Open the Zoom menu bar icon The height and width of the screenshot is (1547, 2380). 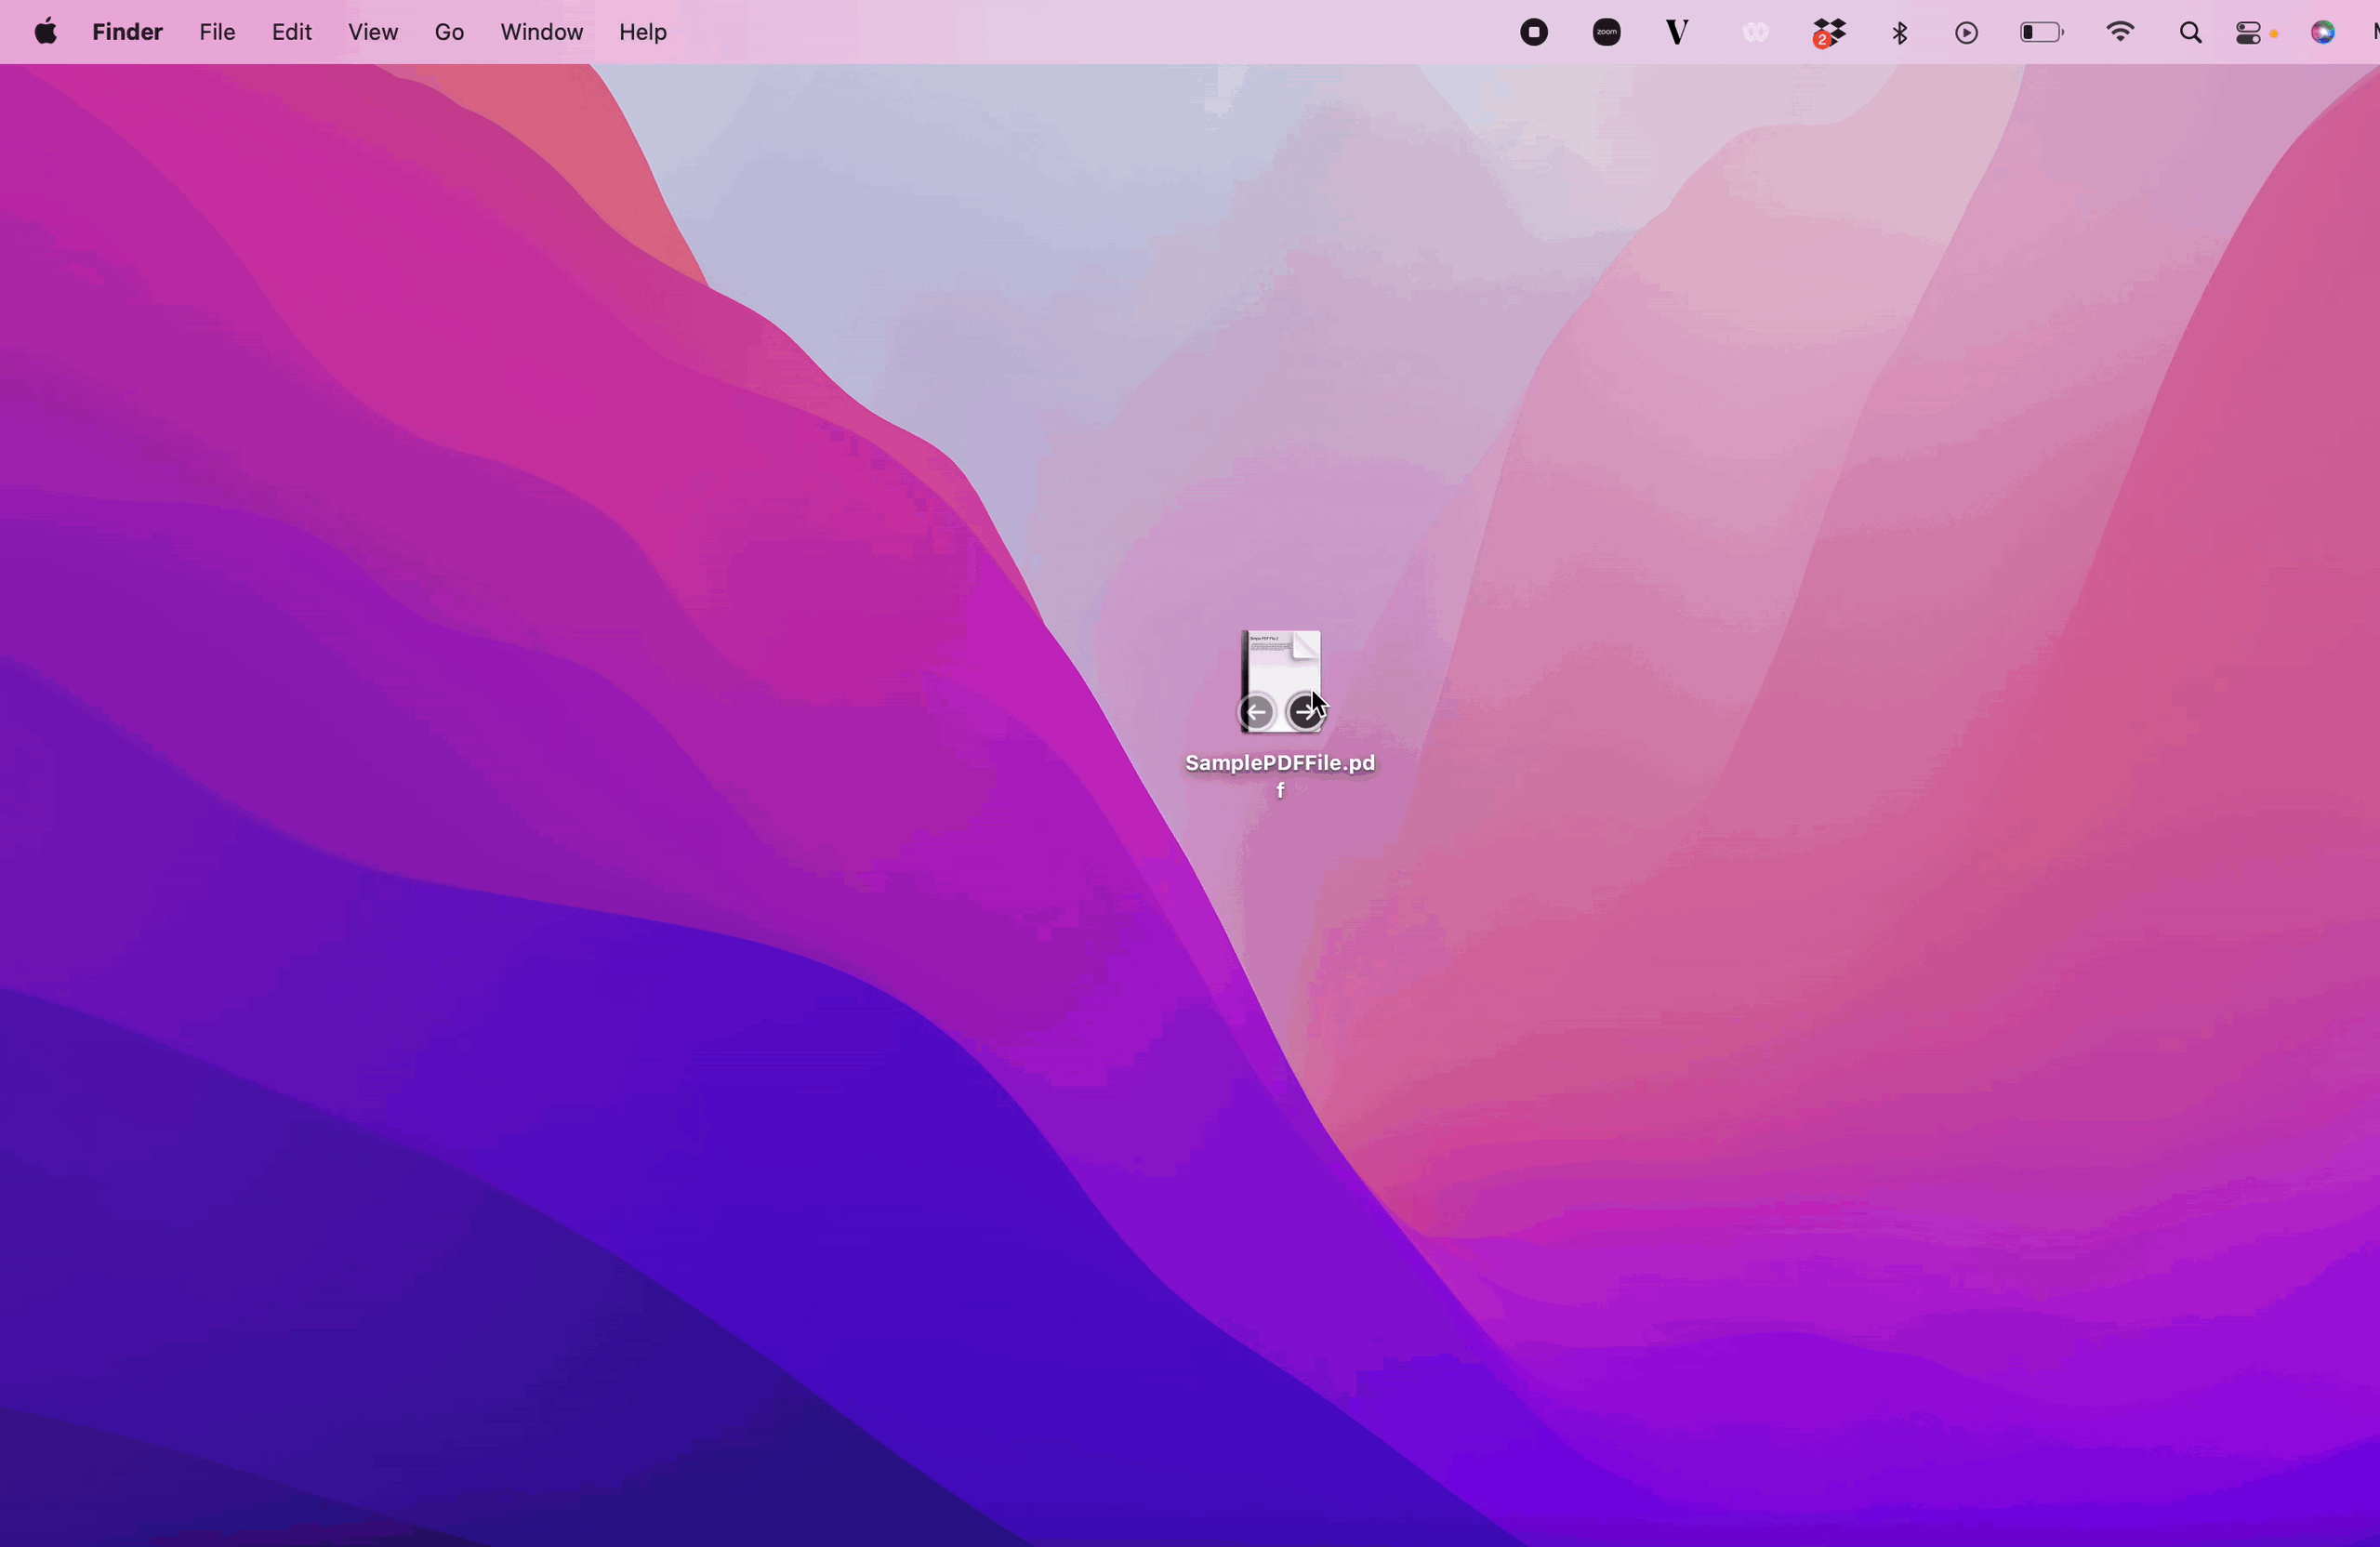click(1606, 32)
